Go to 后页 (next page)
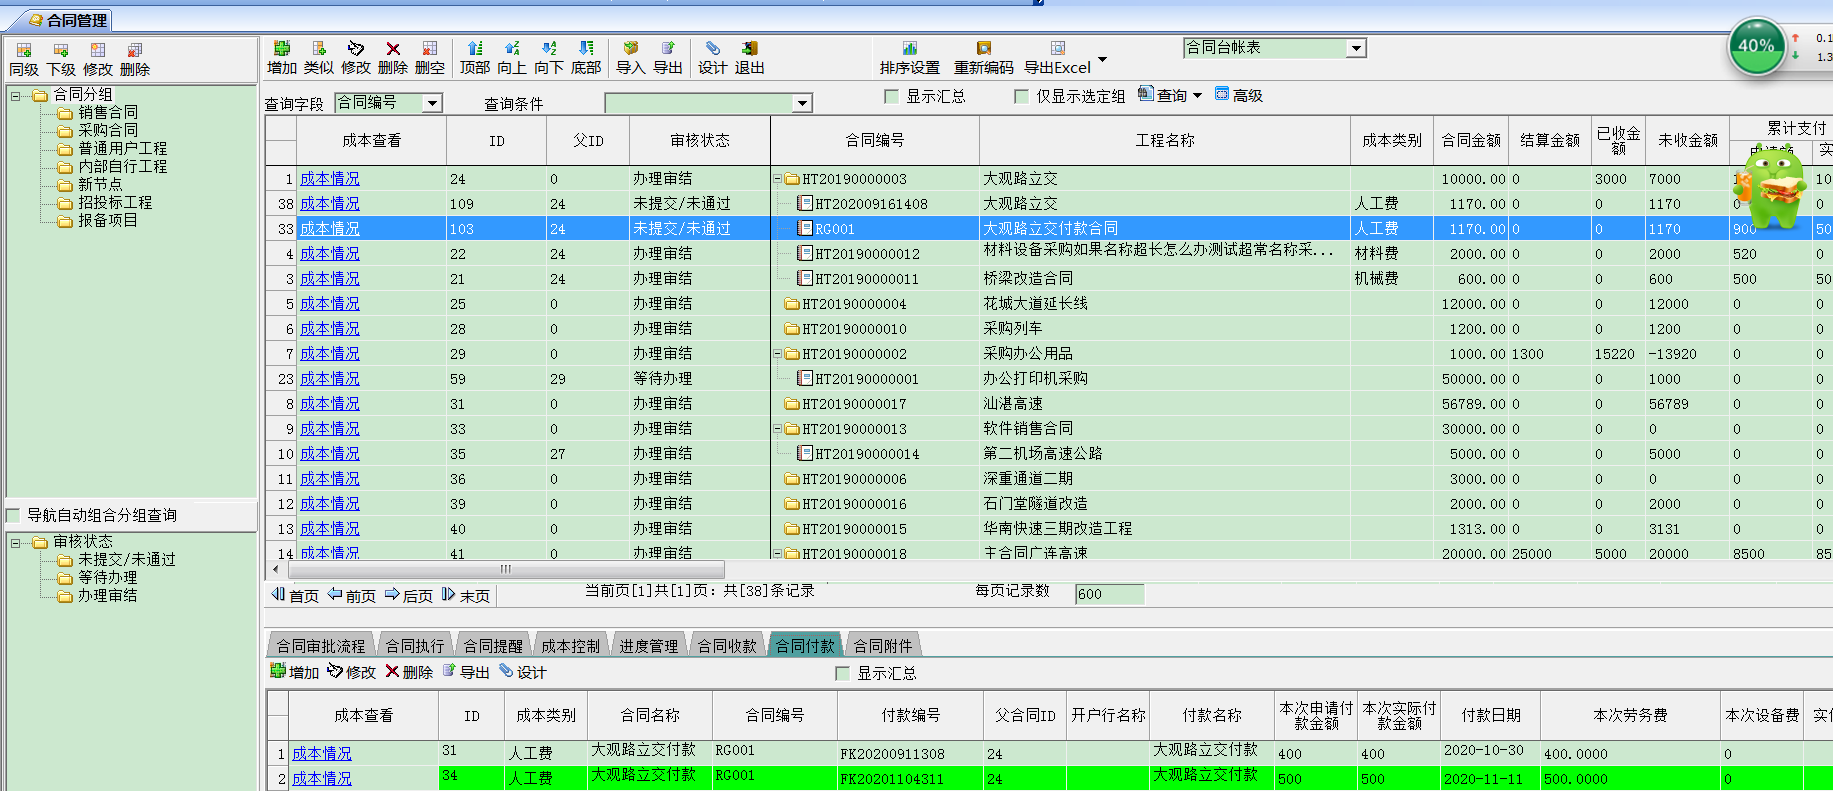 pyautogui.click(x=409, y=595)
